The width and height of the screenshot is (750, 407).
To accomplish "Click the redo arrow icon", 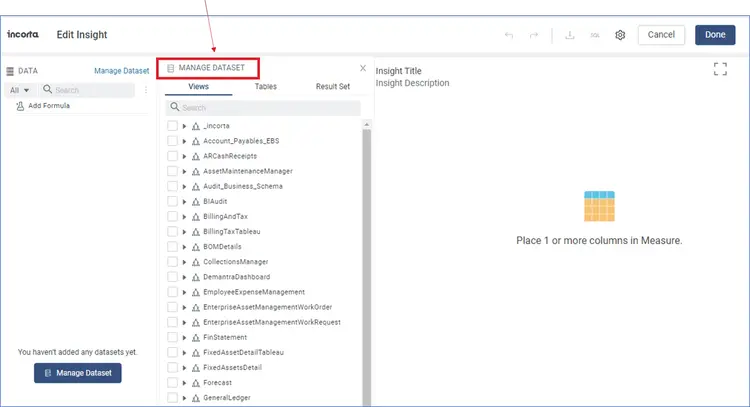I will [534, 35].
